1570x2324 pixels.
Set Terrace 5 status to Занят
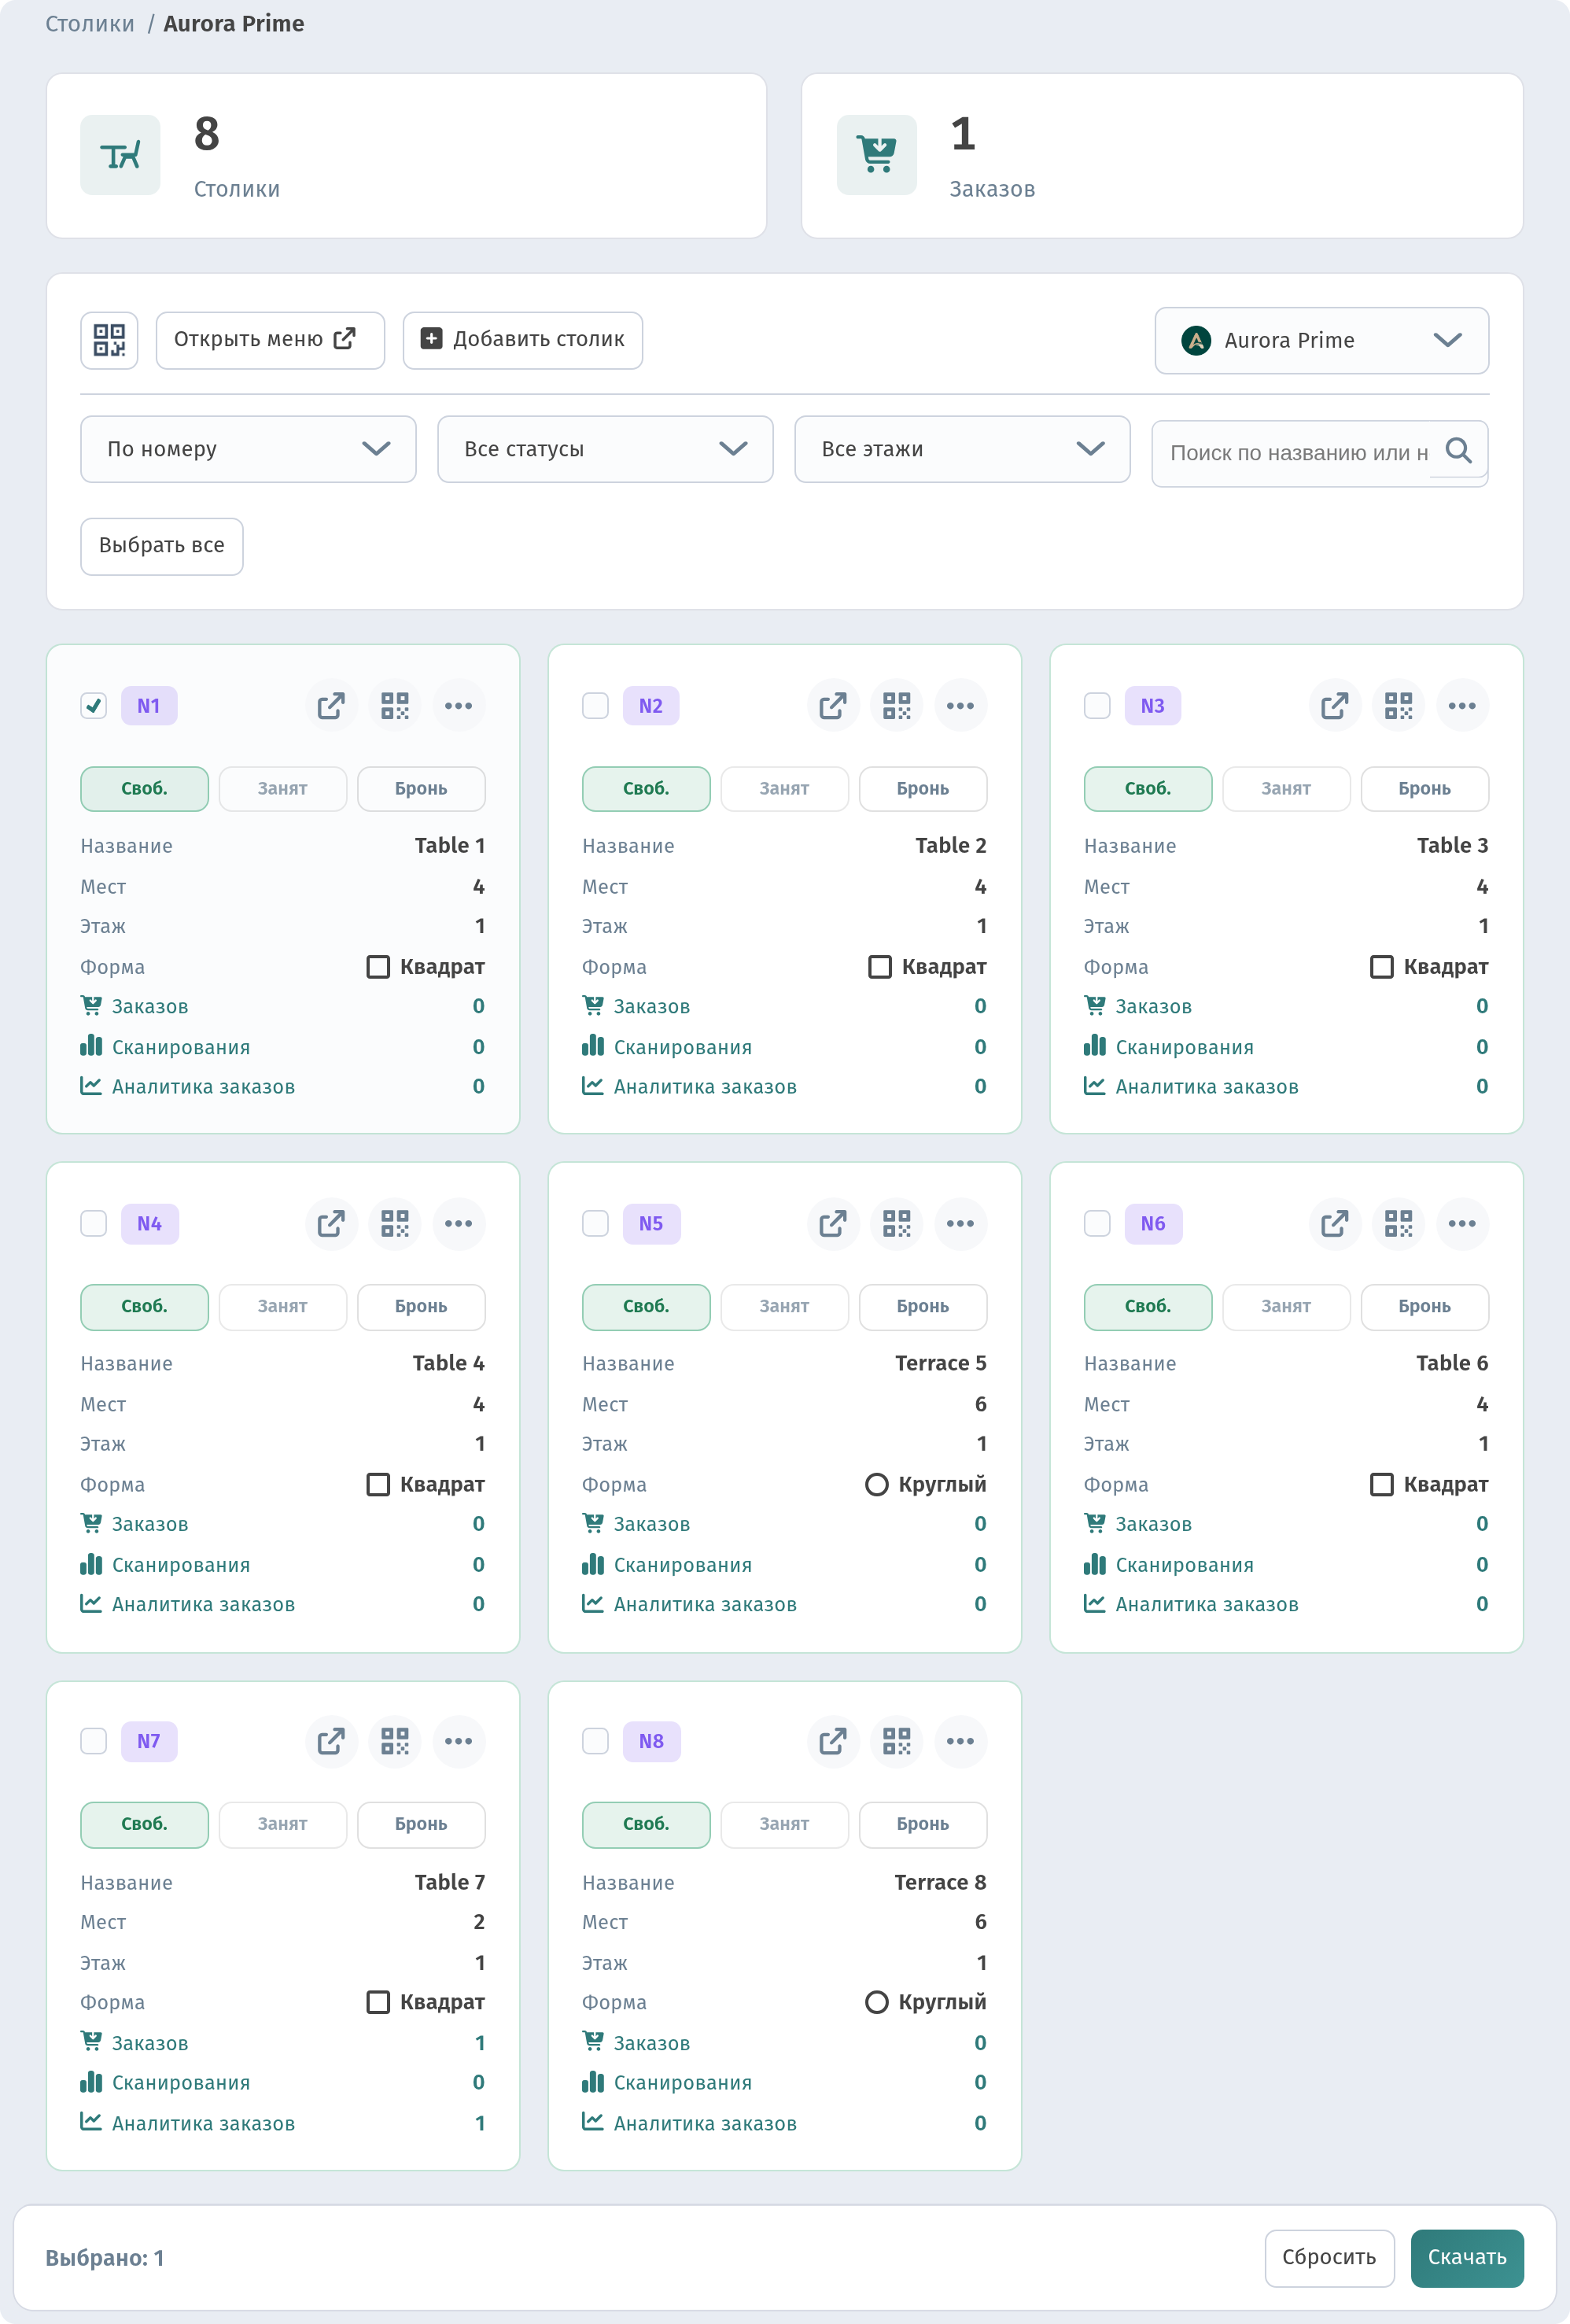click(x=785, y=1307)
